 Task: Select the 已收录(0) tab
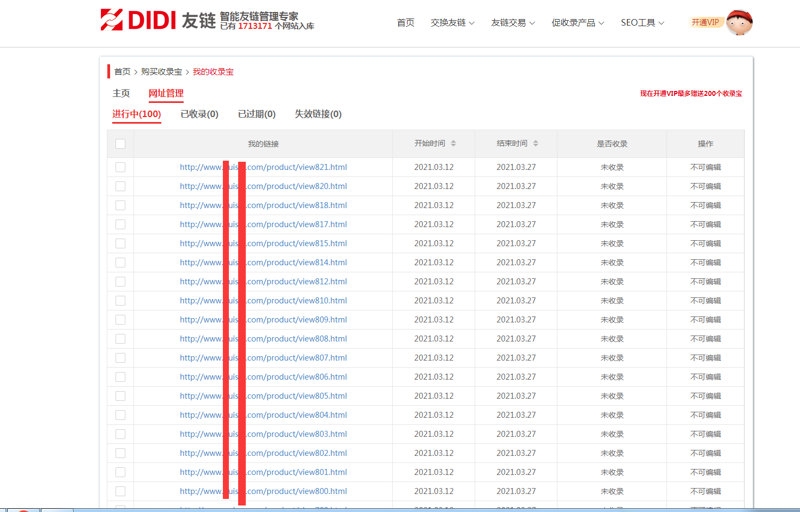click(199, 114)
